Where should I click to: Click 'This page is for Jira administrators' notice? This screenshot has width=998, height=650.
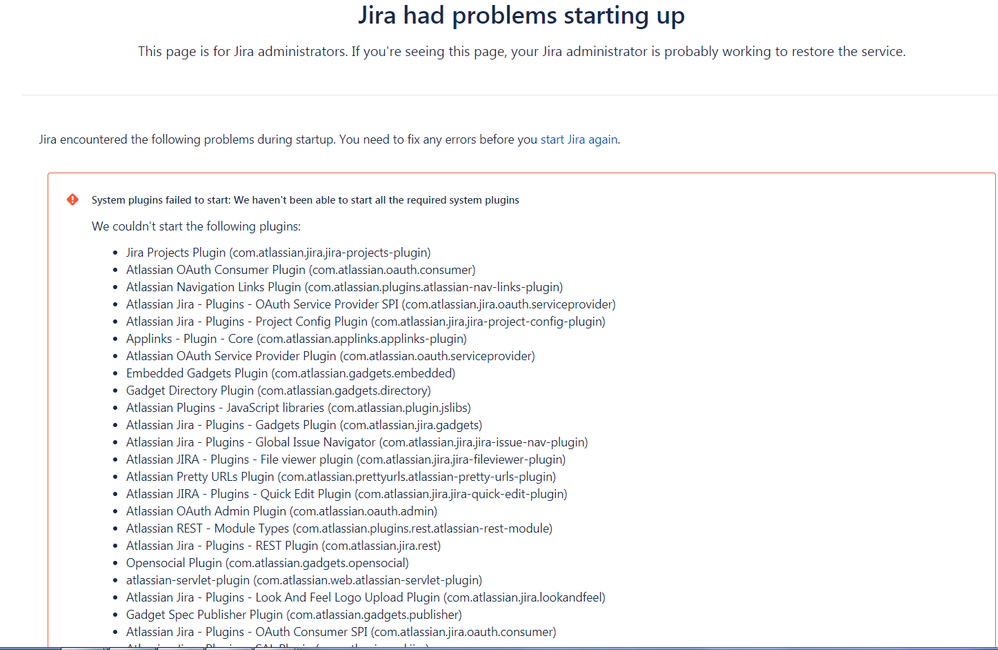521,52
